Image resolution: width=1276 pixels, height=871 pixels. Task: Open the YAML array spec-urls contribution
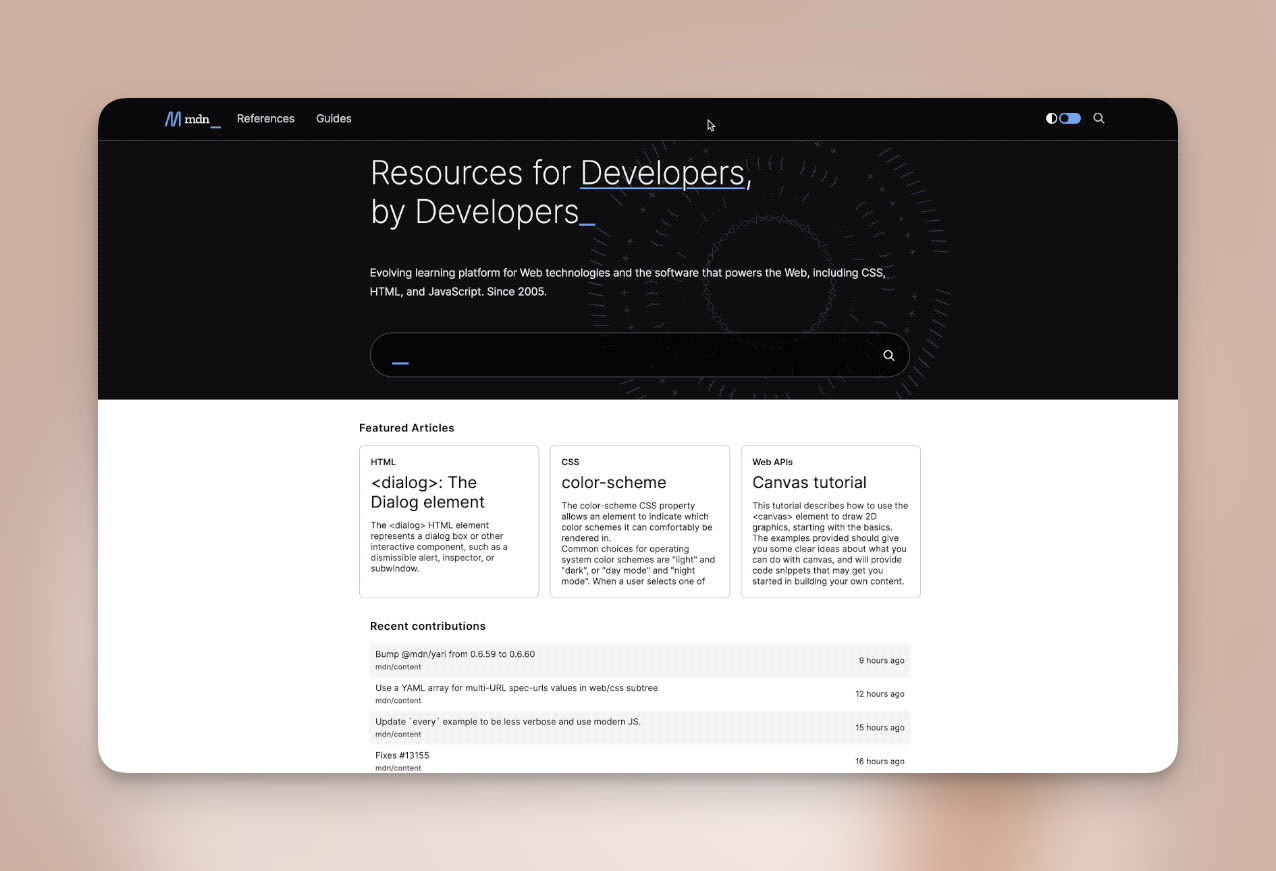pyautogui.click(x=516, y=688)
